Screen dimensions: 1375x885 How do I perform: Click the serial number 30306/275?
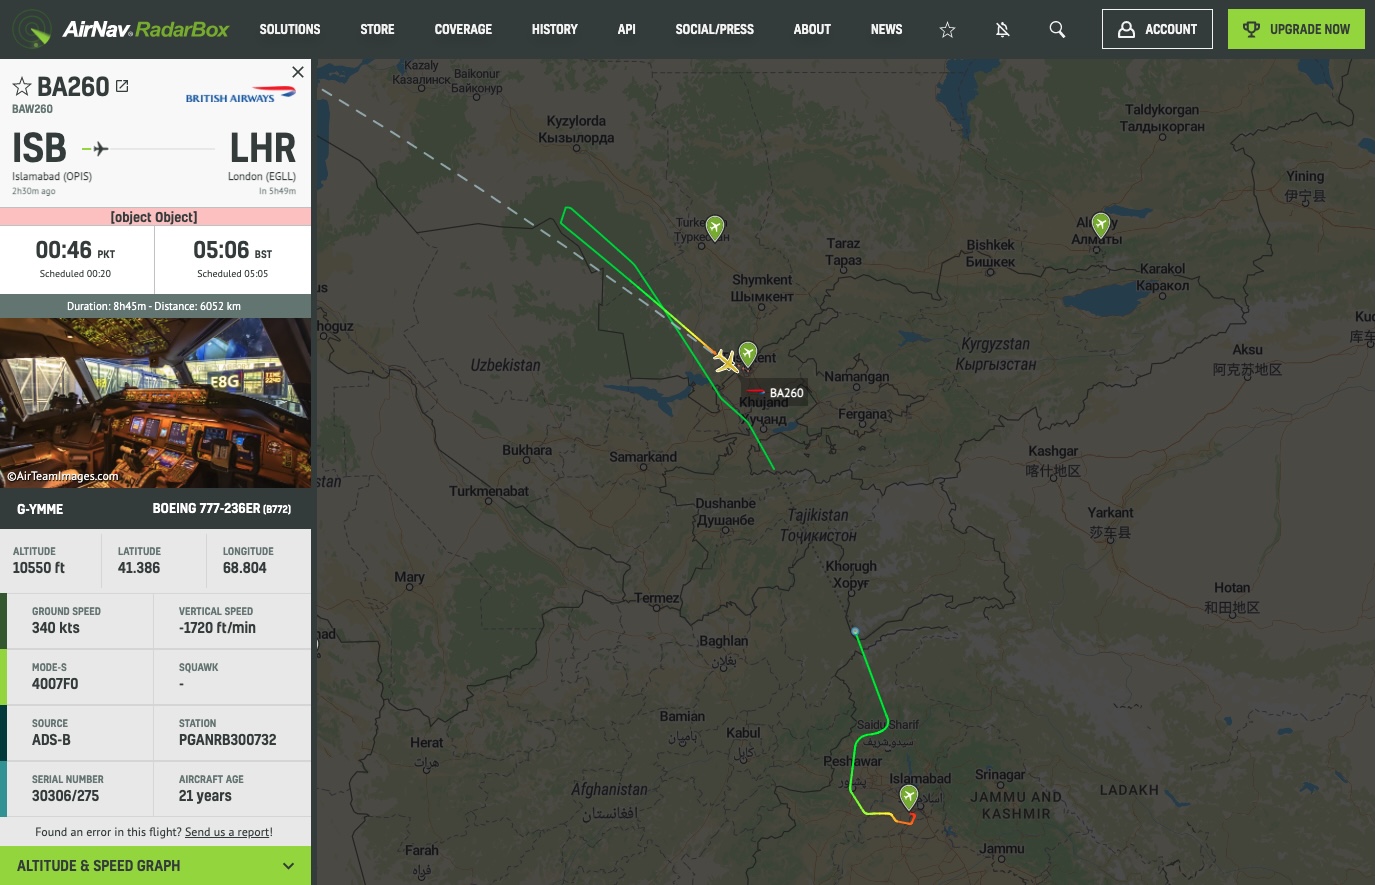(x=65, y=796)
